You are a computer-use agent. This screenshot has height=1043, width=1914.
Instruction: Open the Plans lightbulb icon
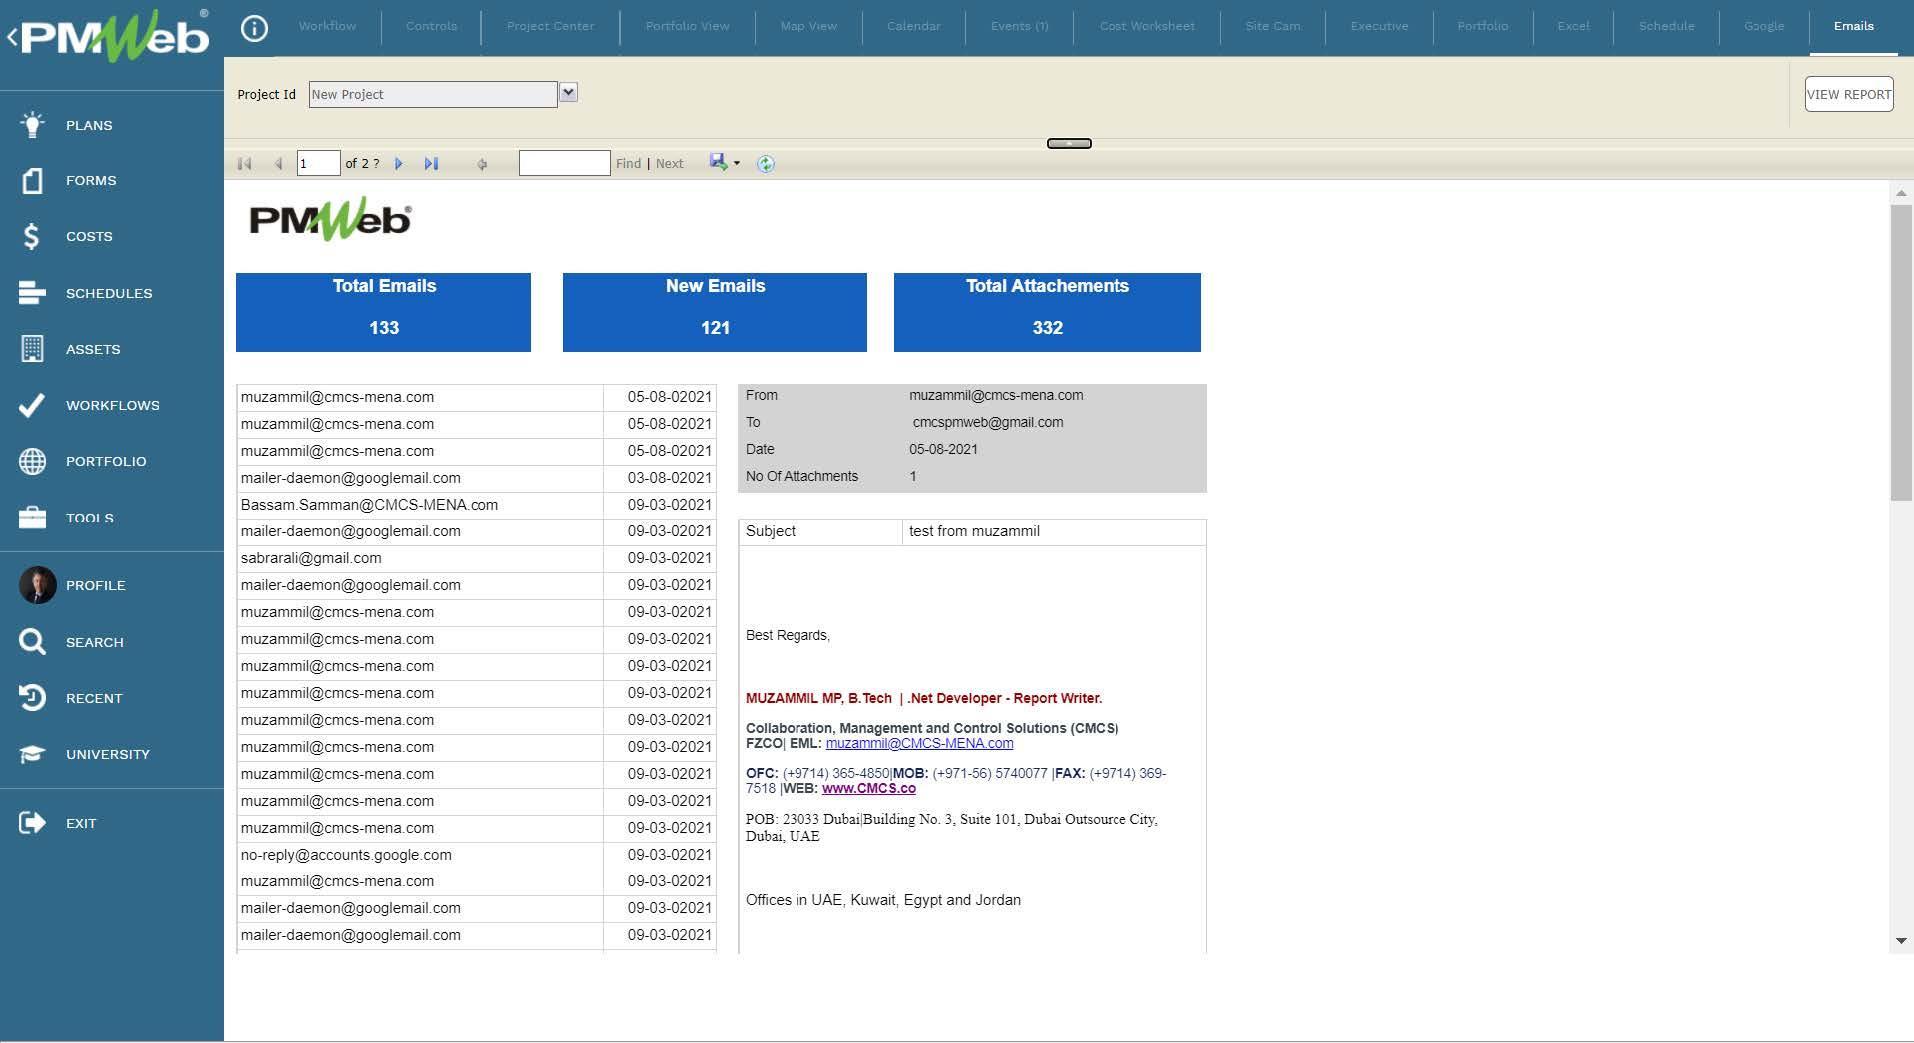tap(32, 125)
